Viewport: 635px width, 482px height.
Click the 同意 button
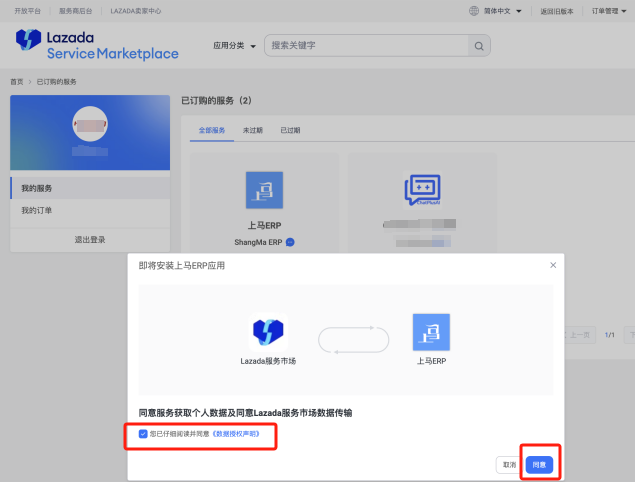click(x=539, y=465)
